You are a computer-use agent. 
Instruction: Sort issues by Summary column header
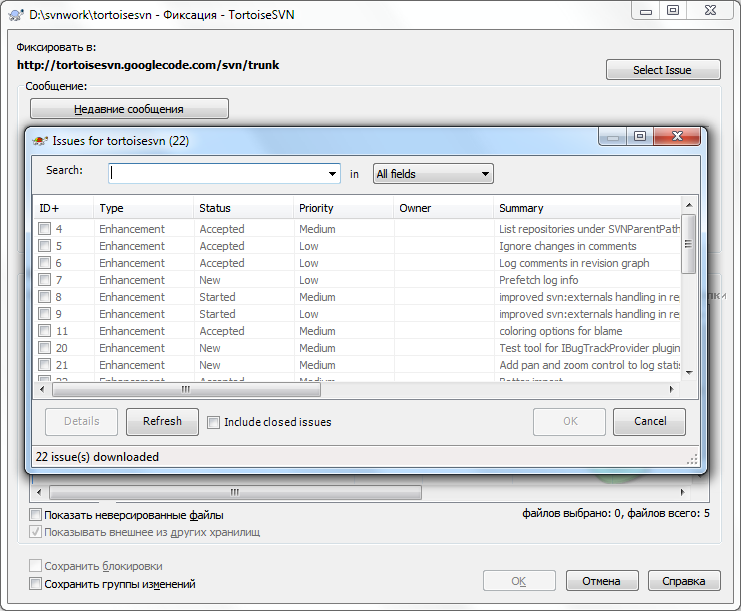click(x=587, y=208)
